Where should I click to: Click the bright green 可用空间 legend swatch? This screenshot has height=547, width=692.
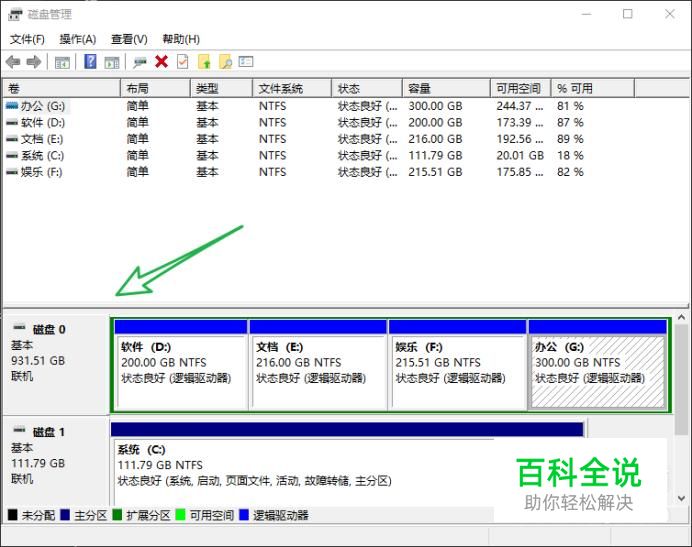coord(180,514)
